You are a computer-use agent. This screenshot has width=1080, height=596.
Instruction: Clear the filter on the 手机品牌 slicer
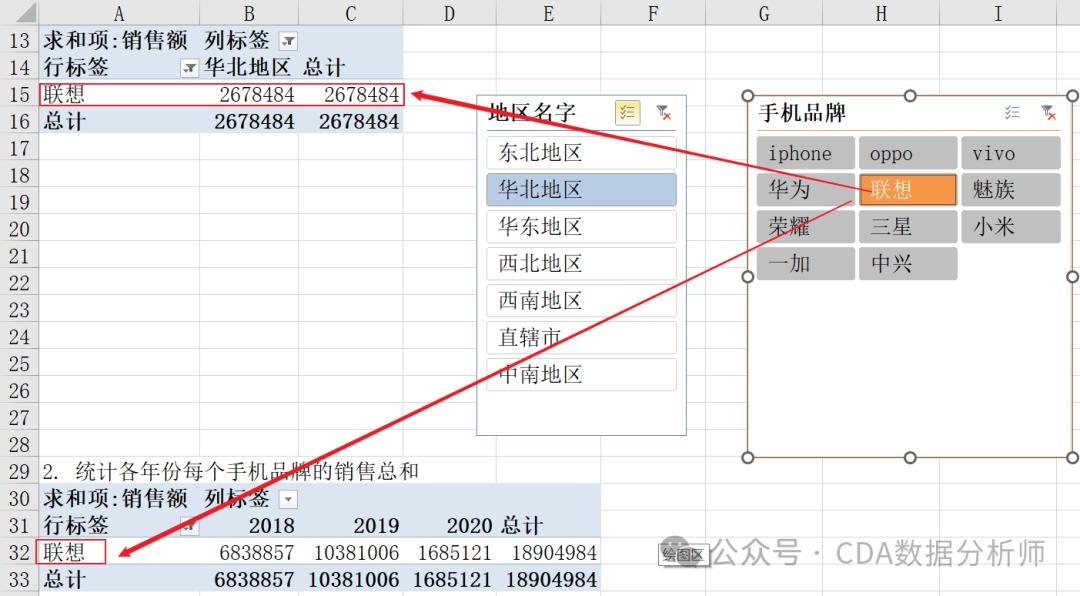pos(1049,114)
